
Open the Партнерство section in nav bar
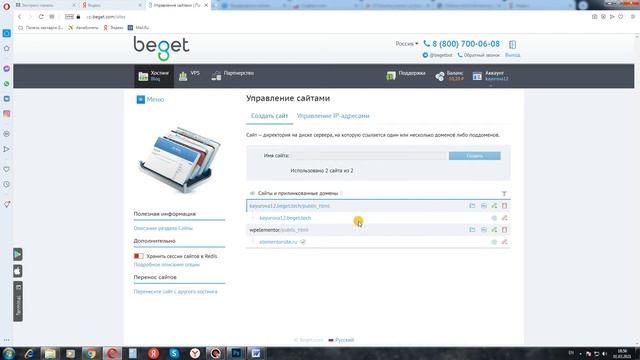pos(233,76)
